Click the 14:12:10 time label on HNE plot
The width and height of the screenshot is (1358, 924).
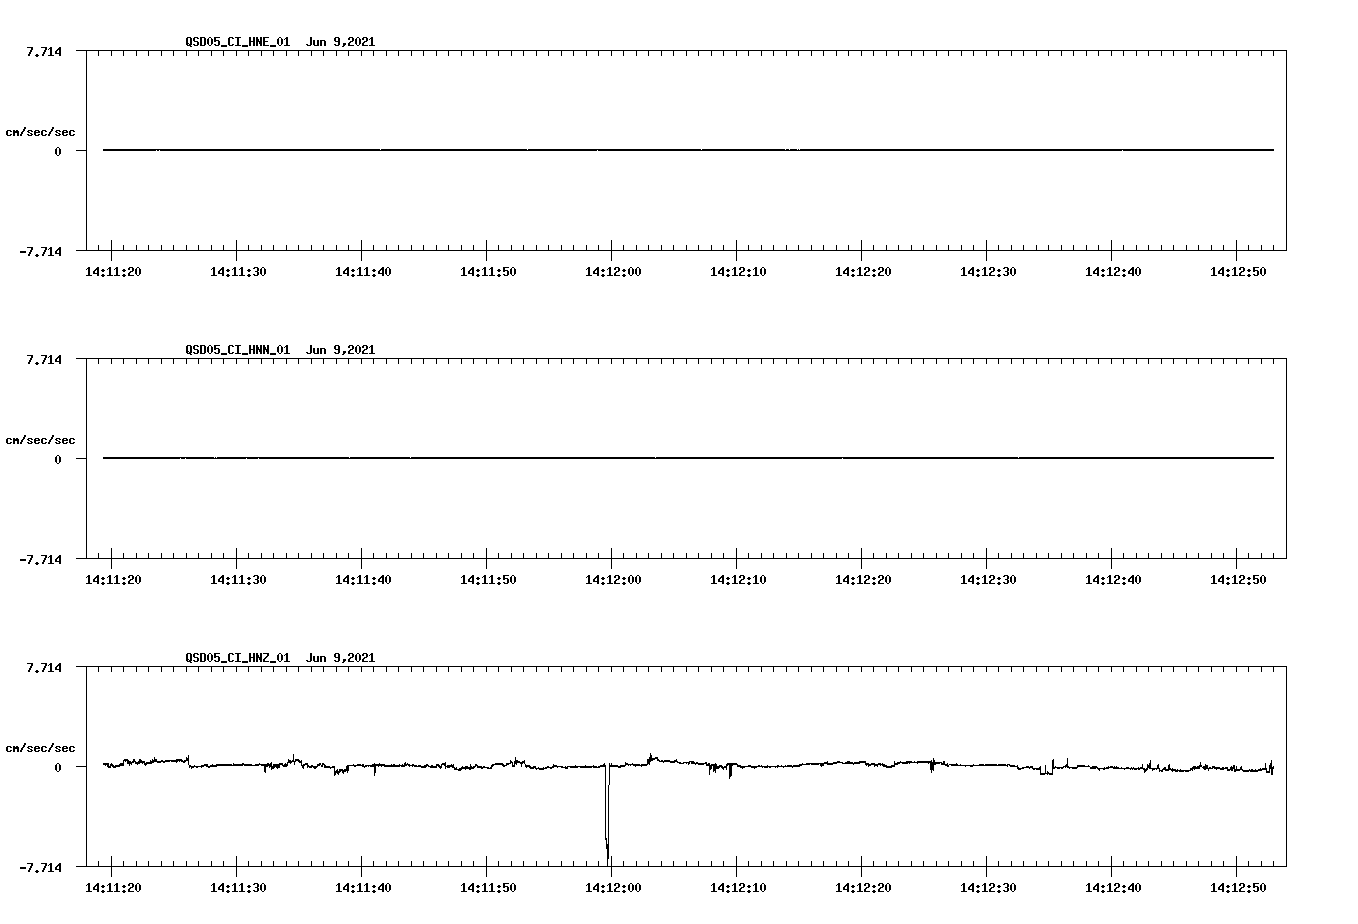pyautogui.click(x=738, y=272)
